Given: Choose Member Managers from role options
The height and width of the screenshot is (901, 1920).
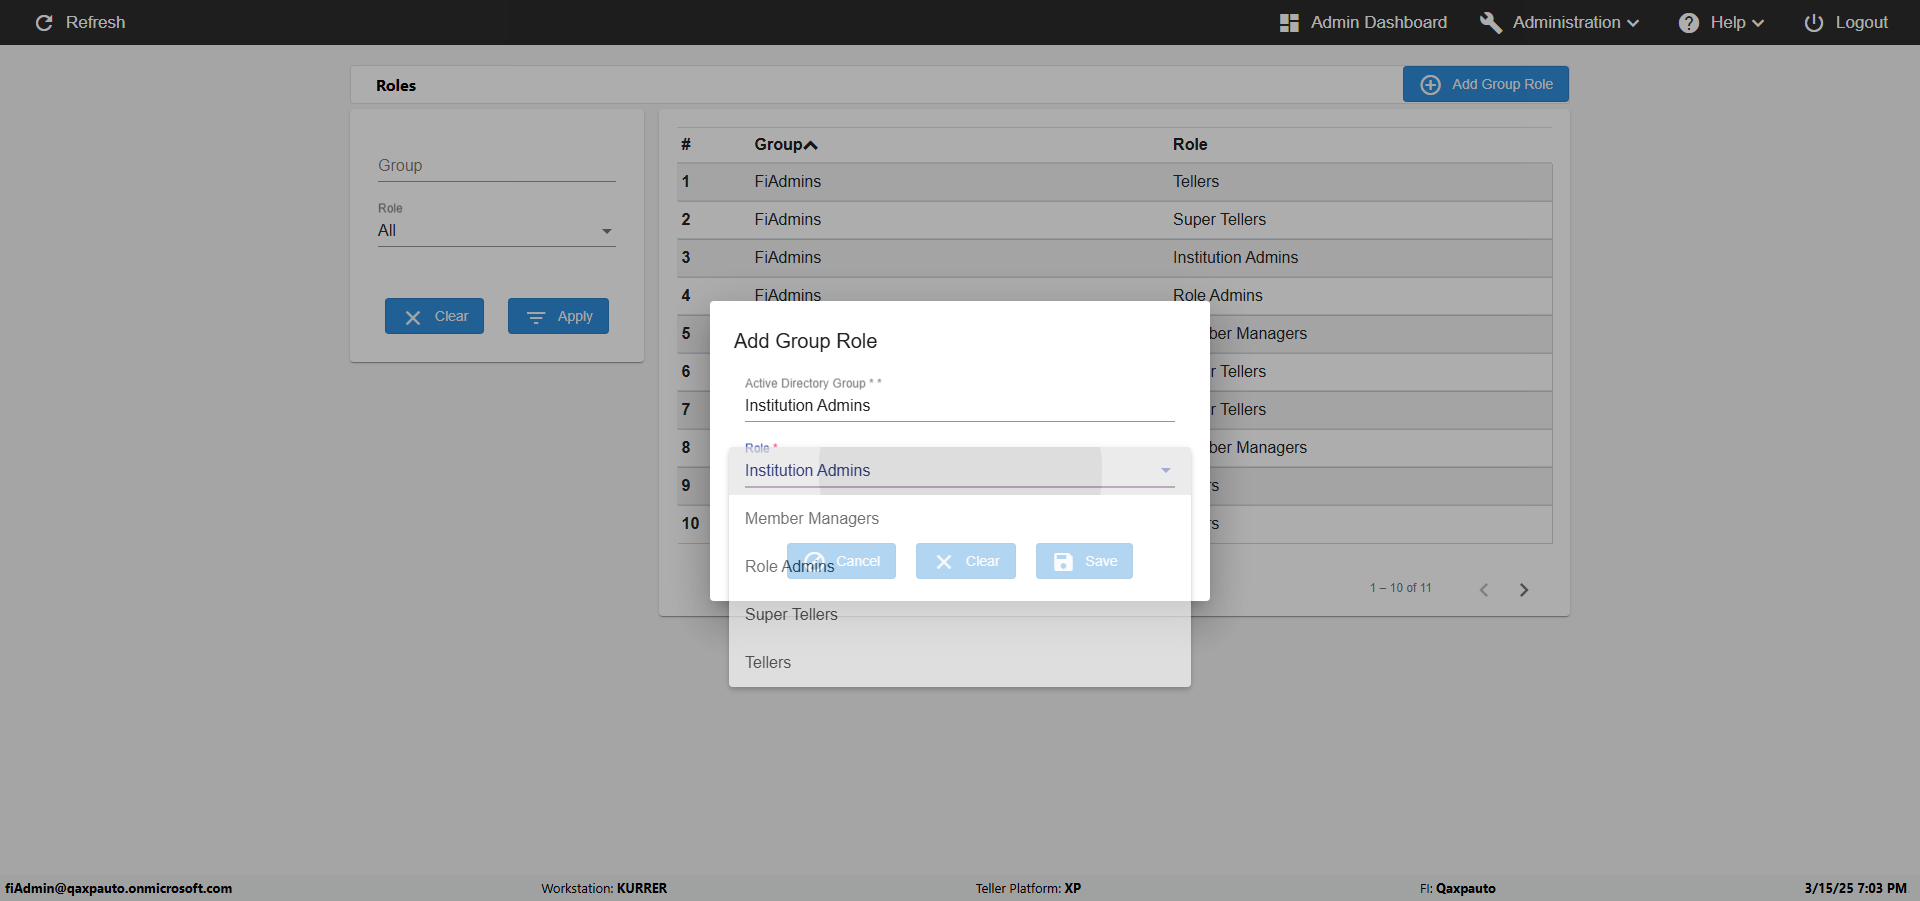Looking at the screenshot, I should click(960, 518).
